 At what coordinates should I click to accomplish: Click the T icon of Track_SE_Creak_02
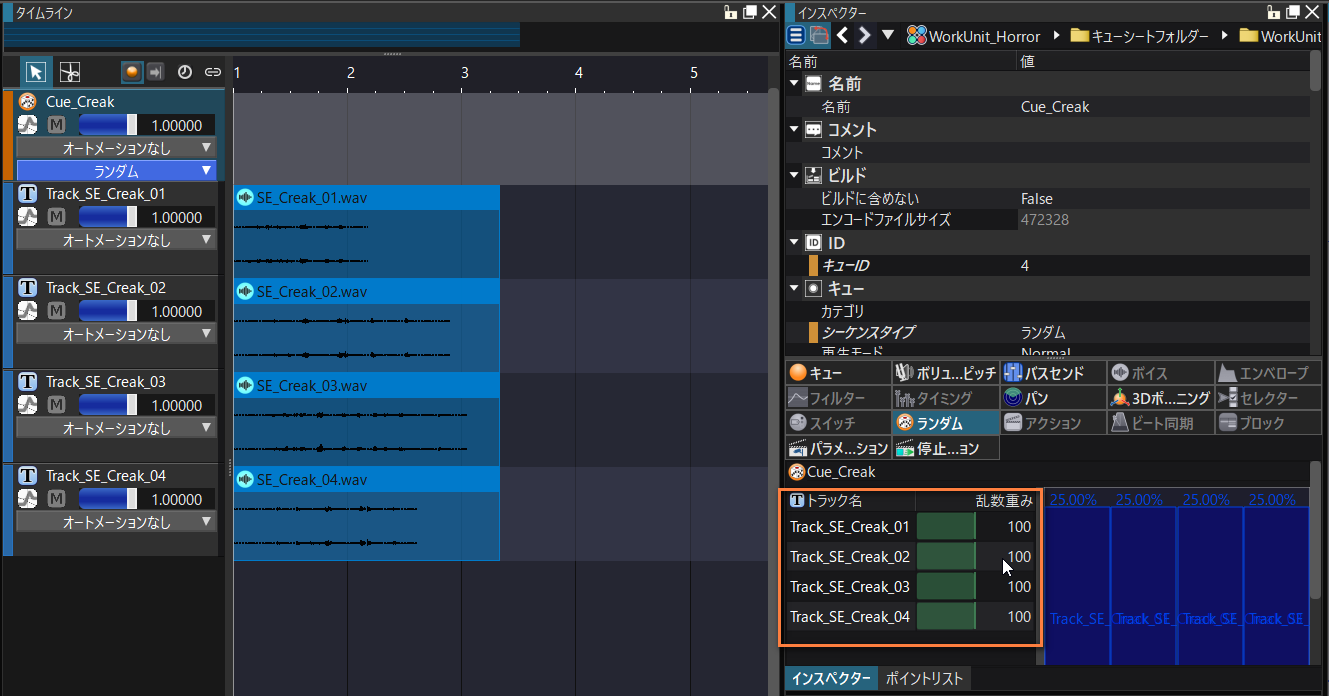tap(28, 288)
